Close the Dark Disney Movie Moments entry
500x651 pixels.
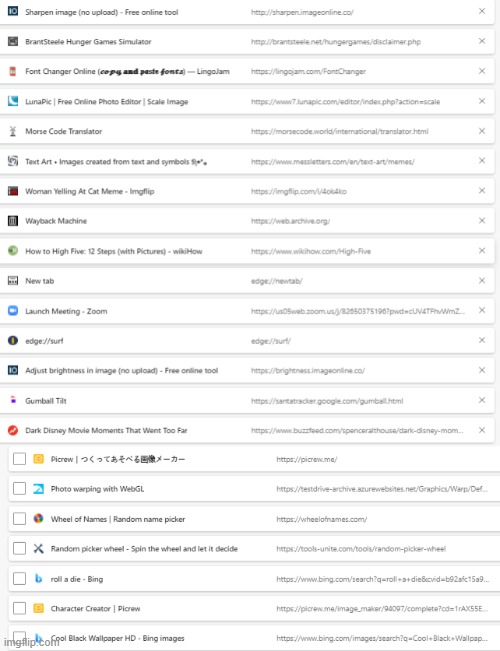click(482, 430)
